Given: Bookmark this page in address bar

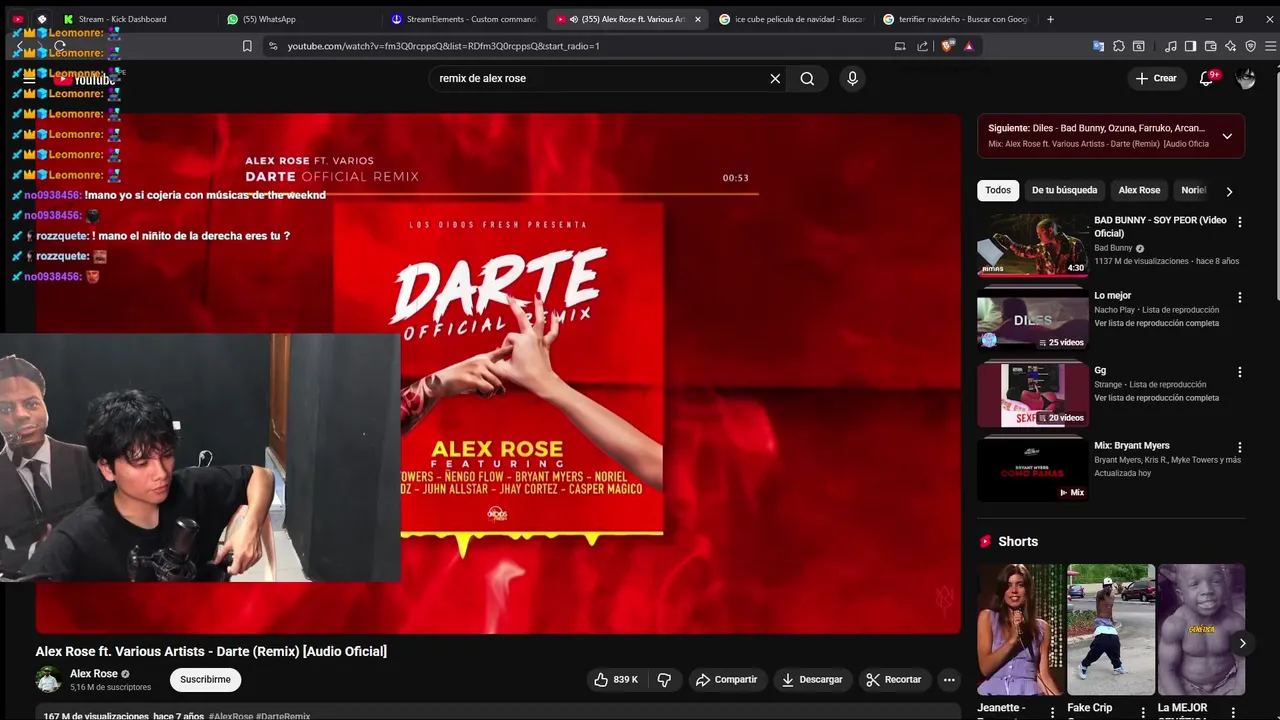Looking at the screenshot, I should 247,46.
